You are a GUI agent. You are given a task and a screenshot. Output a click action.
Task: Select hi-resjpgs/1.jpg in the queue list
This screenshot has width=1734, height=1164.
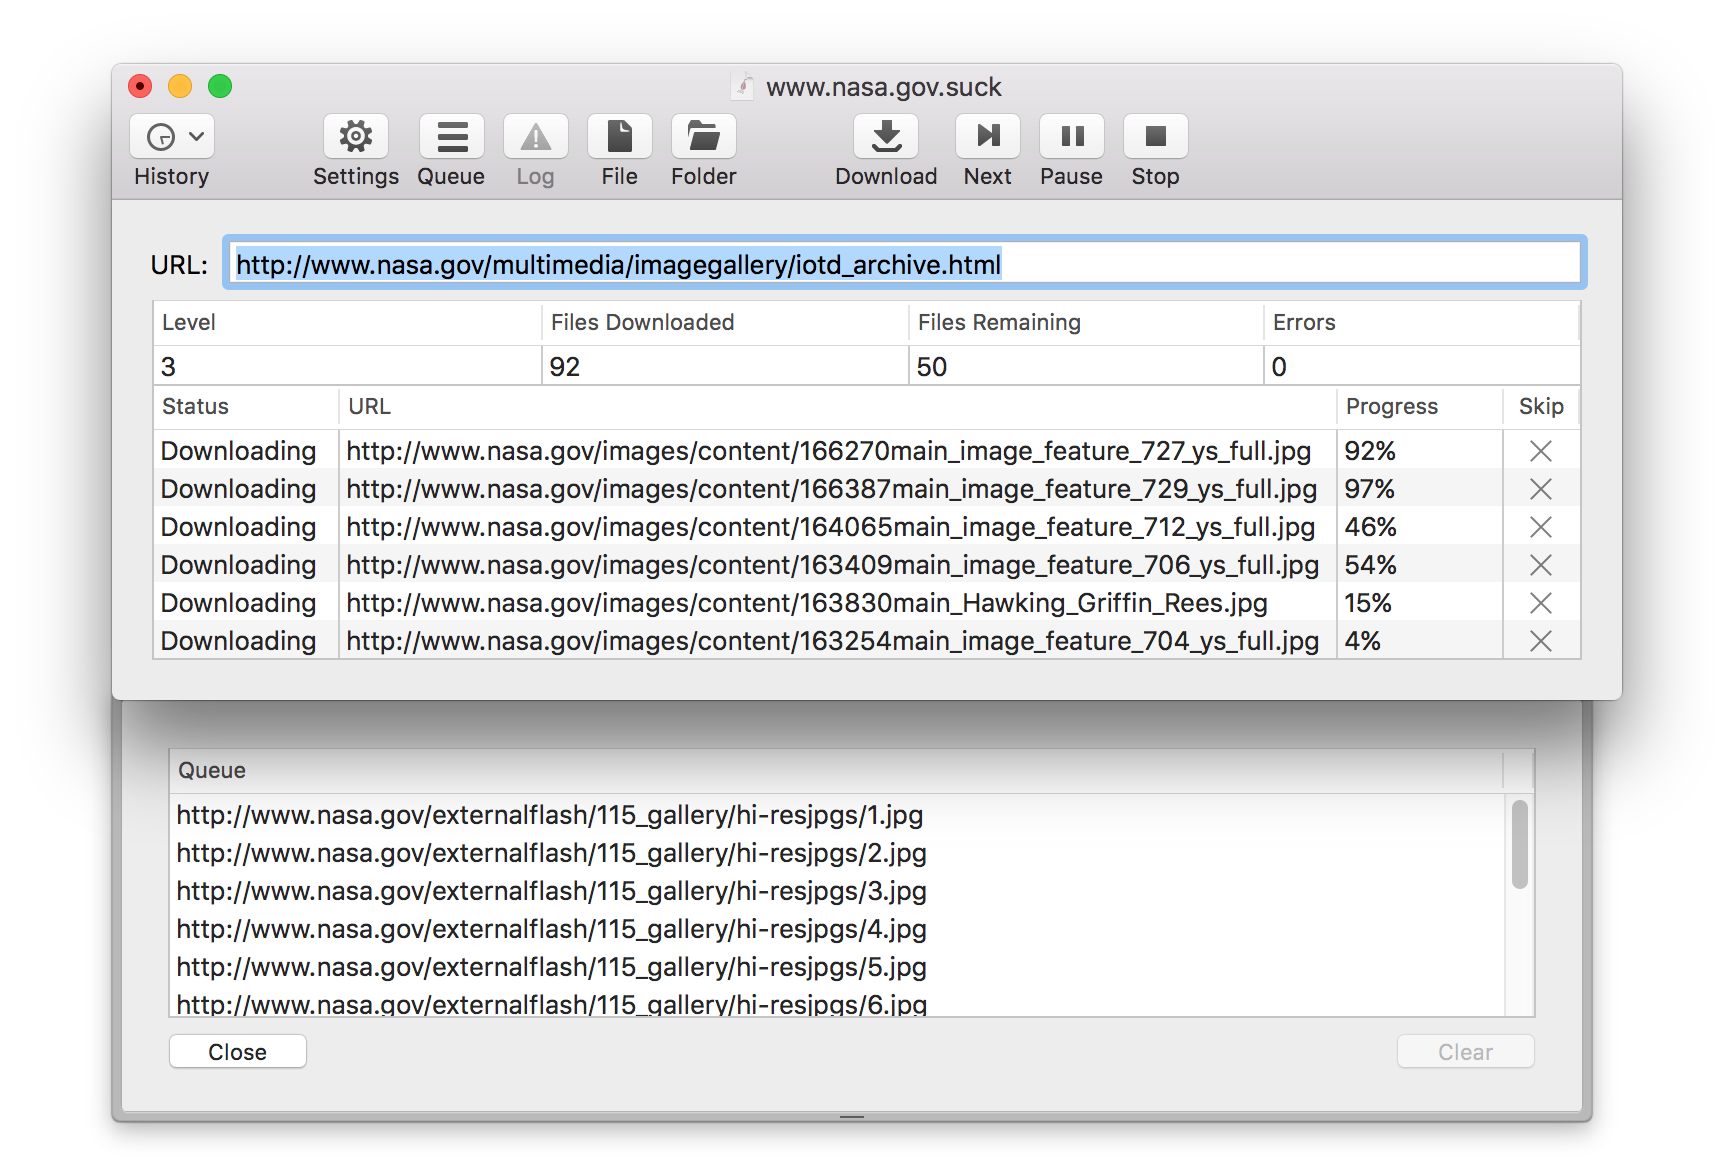point(549,815)
